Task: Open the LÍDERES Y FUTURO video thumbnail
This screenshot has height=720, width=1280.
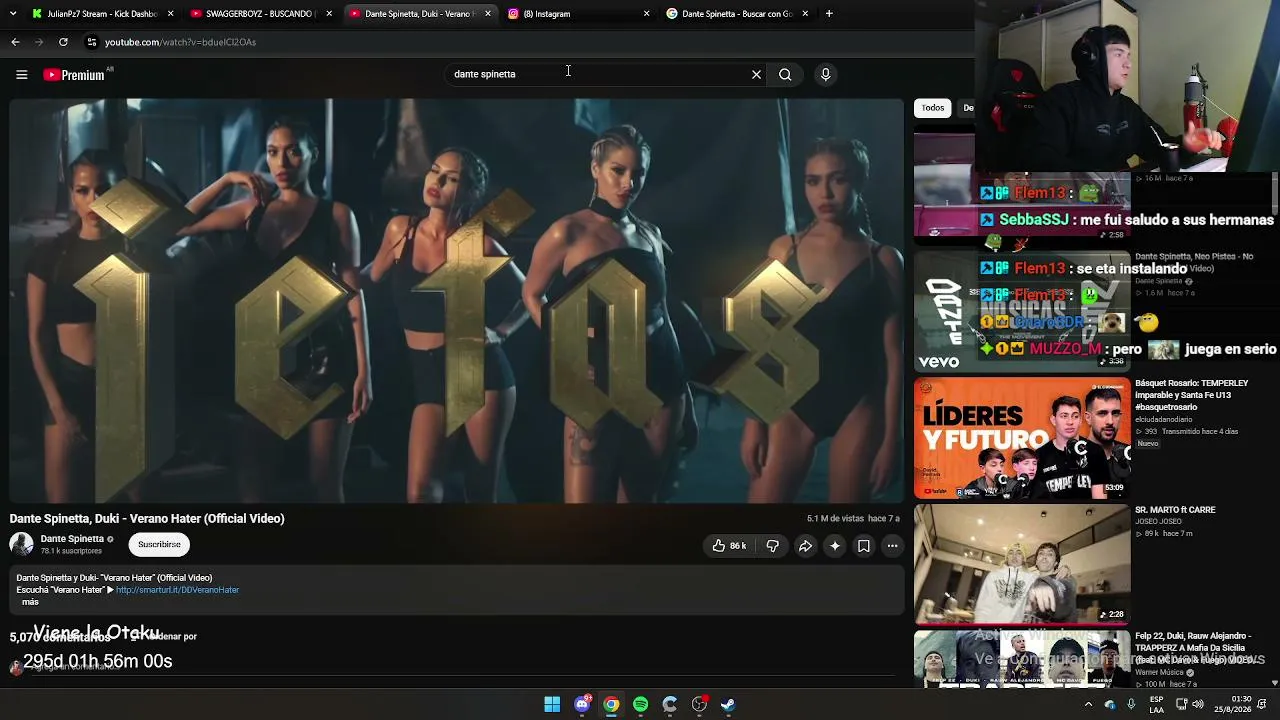Action: click(1022, 438)
